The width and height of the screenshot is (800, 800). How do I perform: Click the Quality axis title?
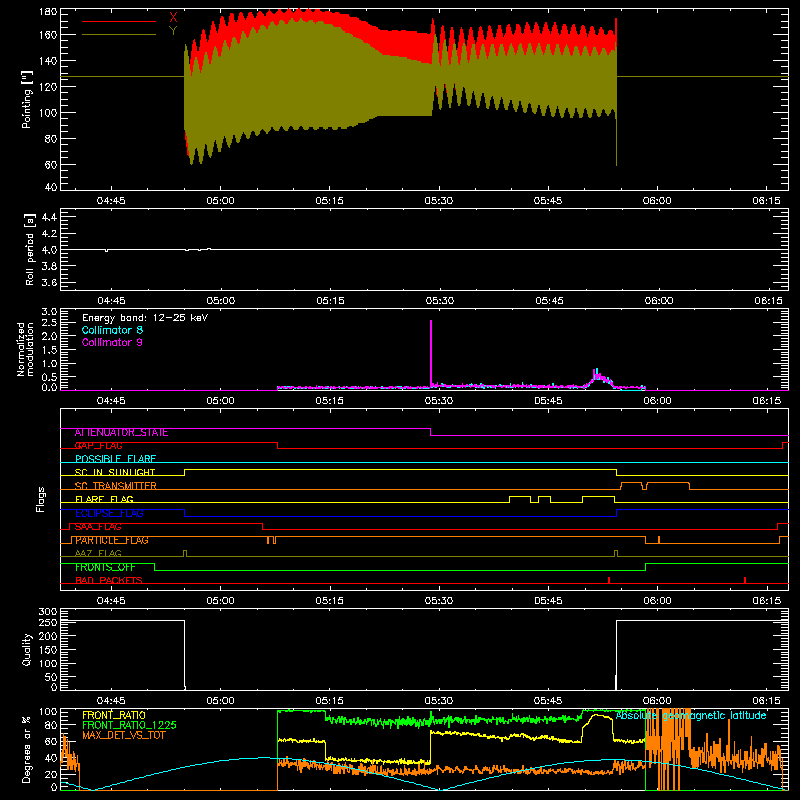27,649
